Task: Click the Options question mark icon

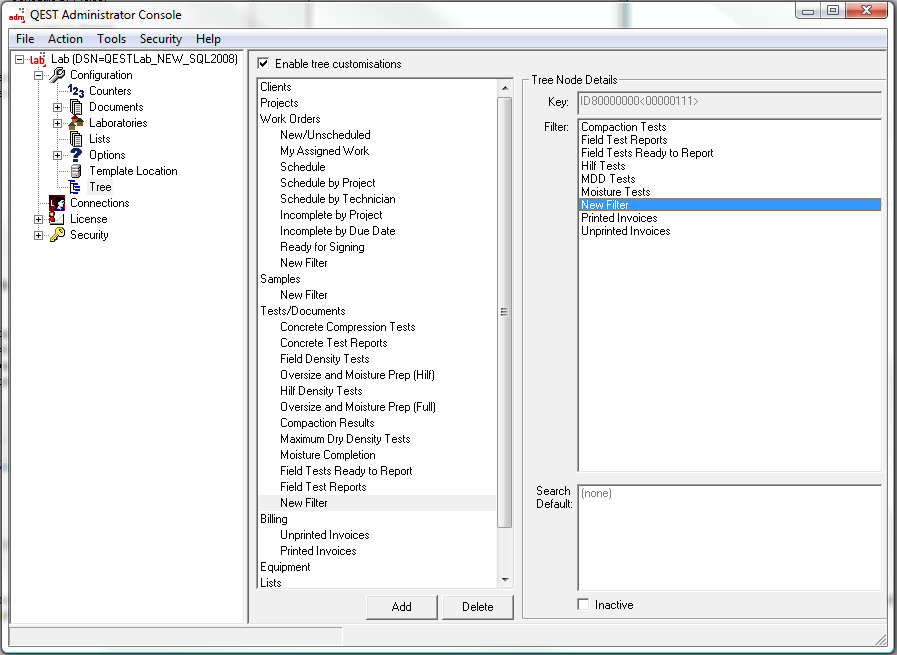Action: [x=76, y=155]
